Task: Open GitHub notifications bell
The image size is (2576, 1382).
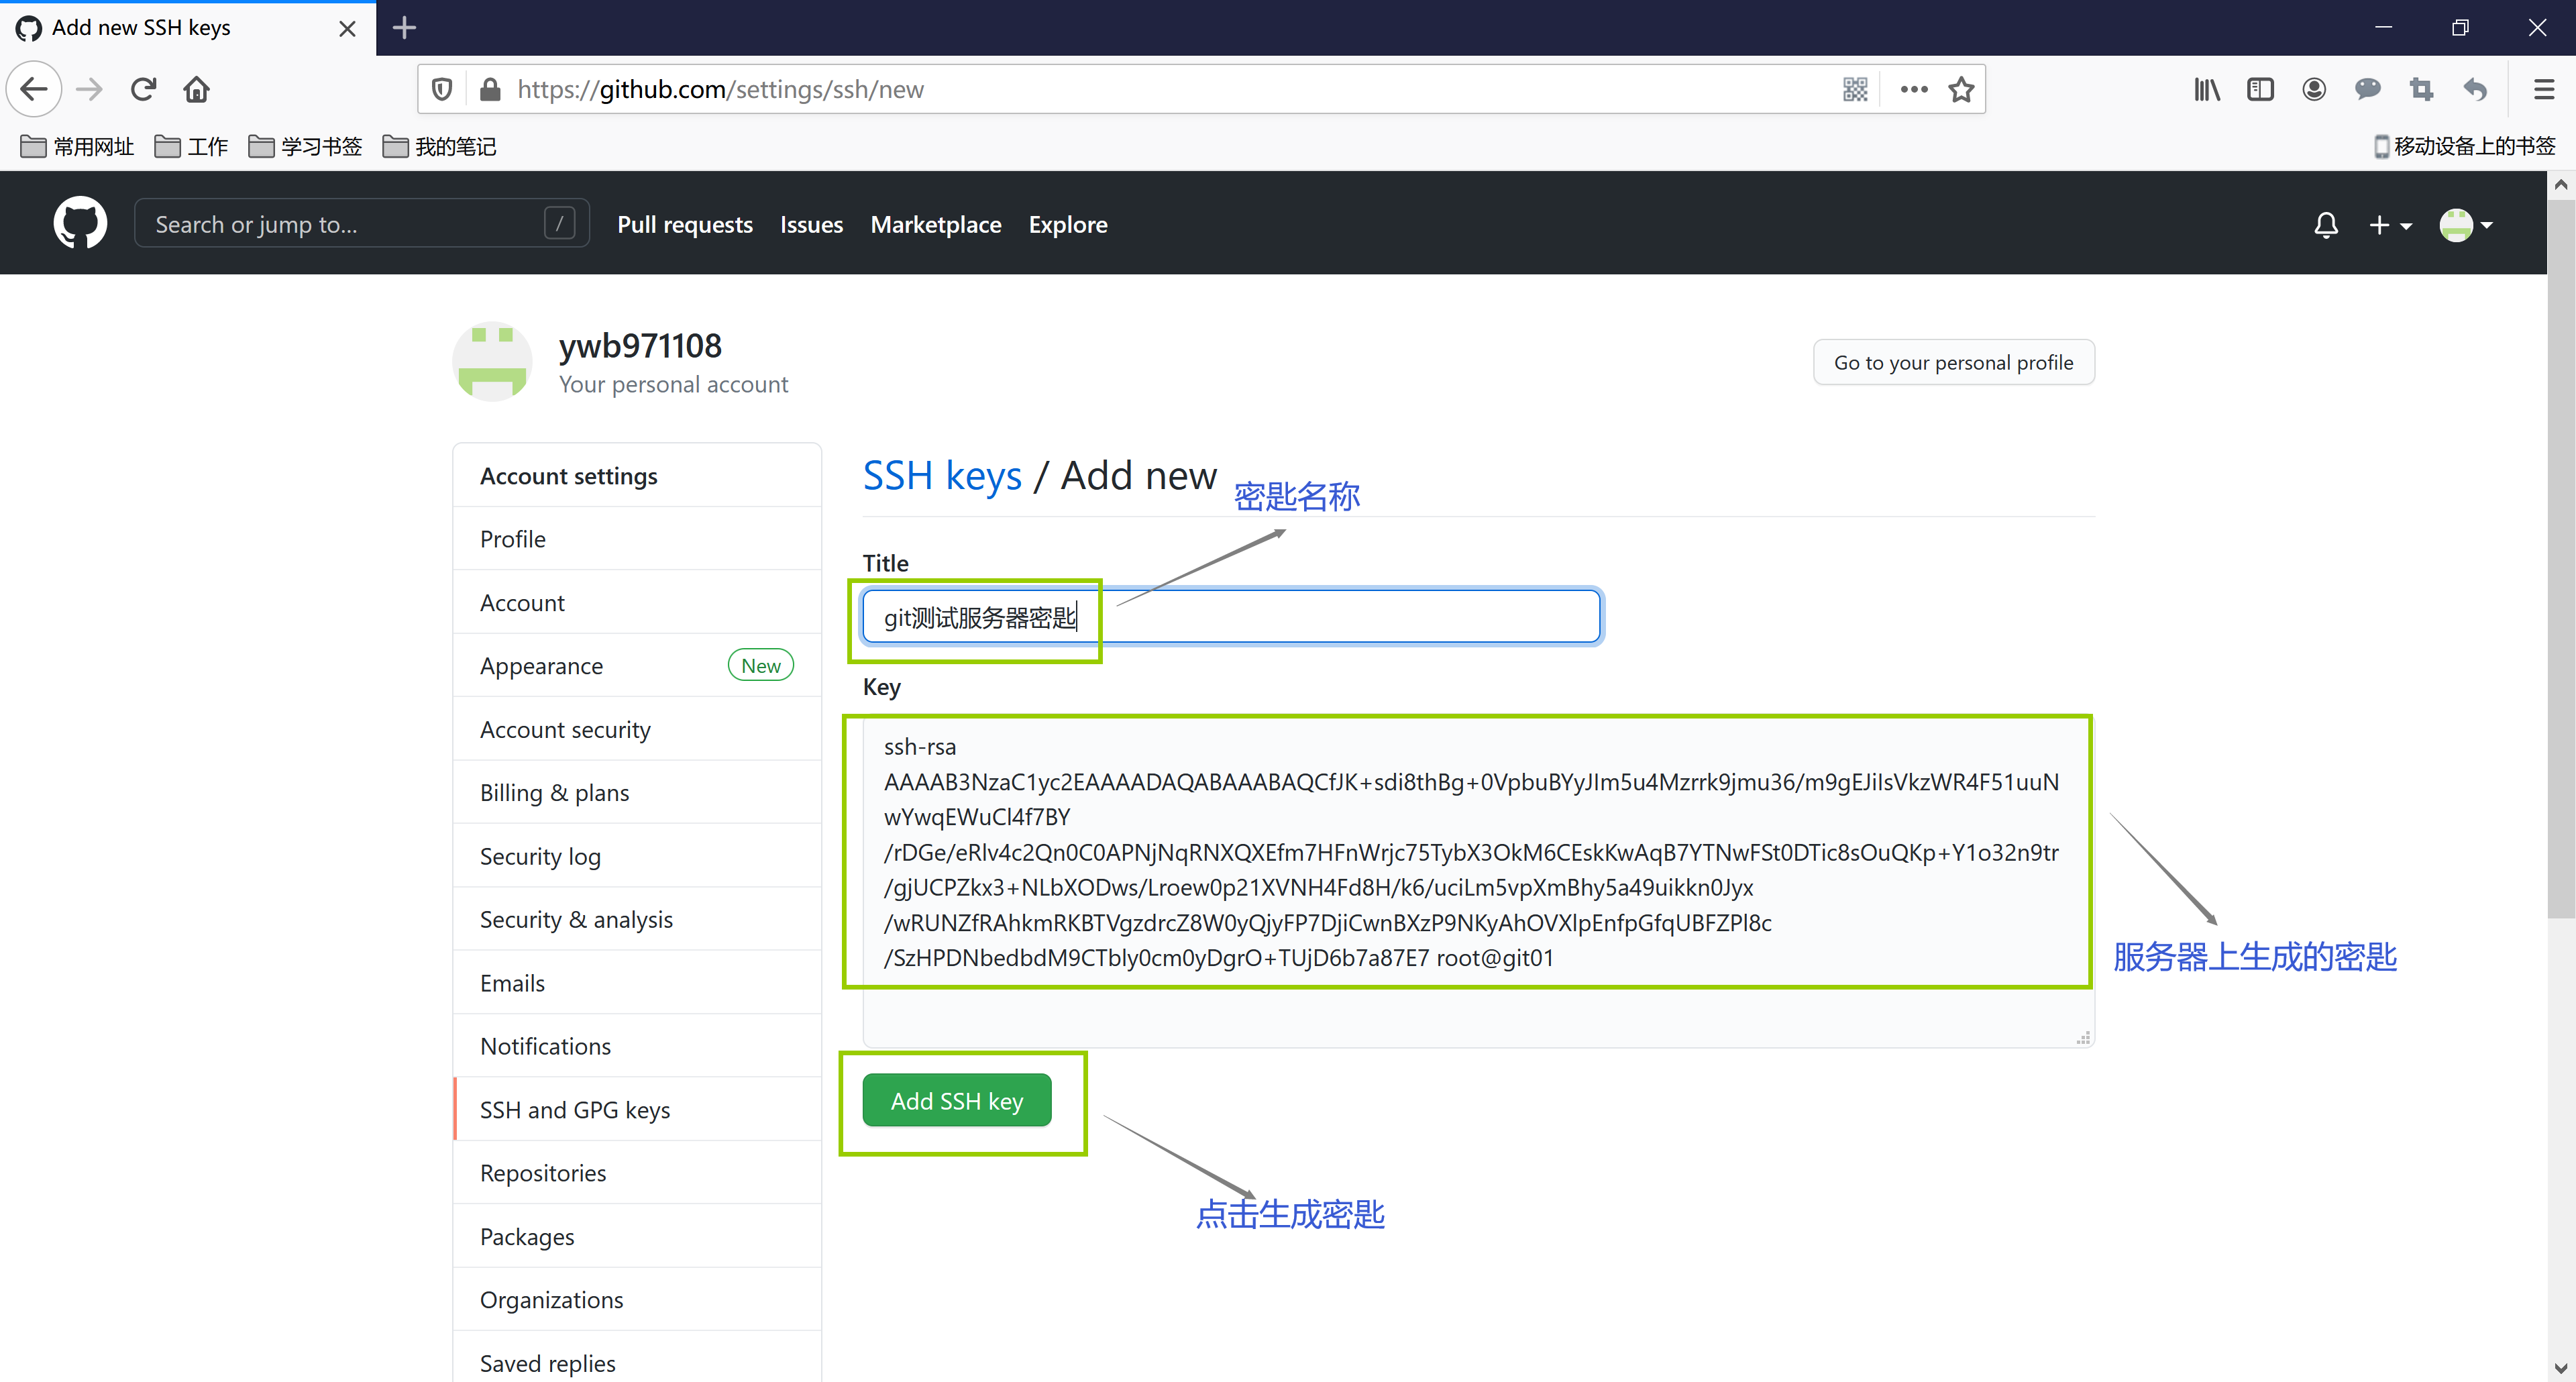Action: (x=2326, y=225)
